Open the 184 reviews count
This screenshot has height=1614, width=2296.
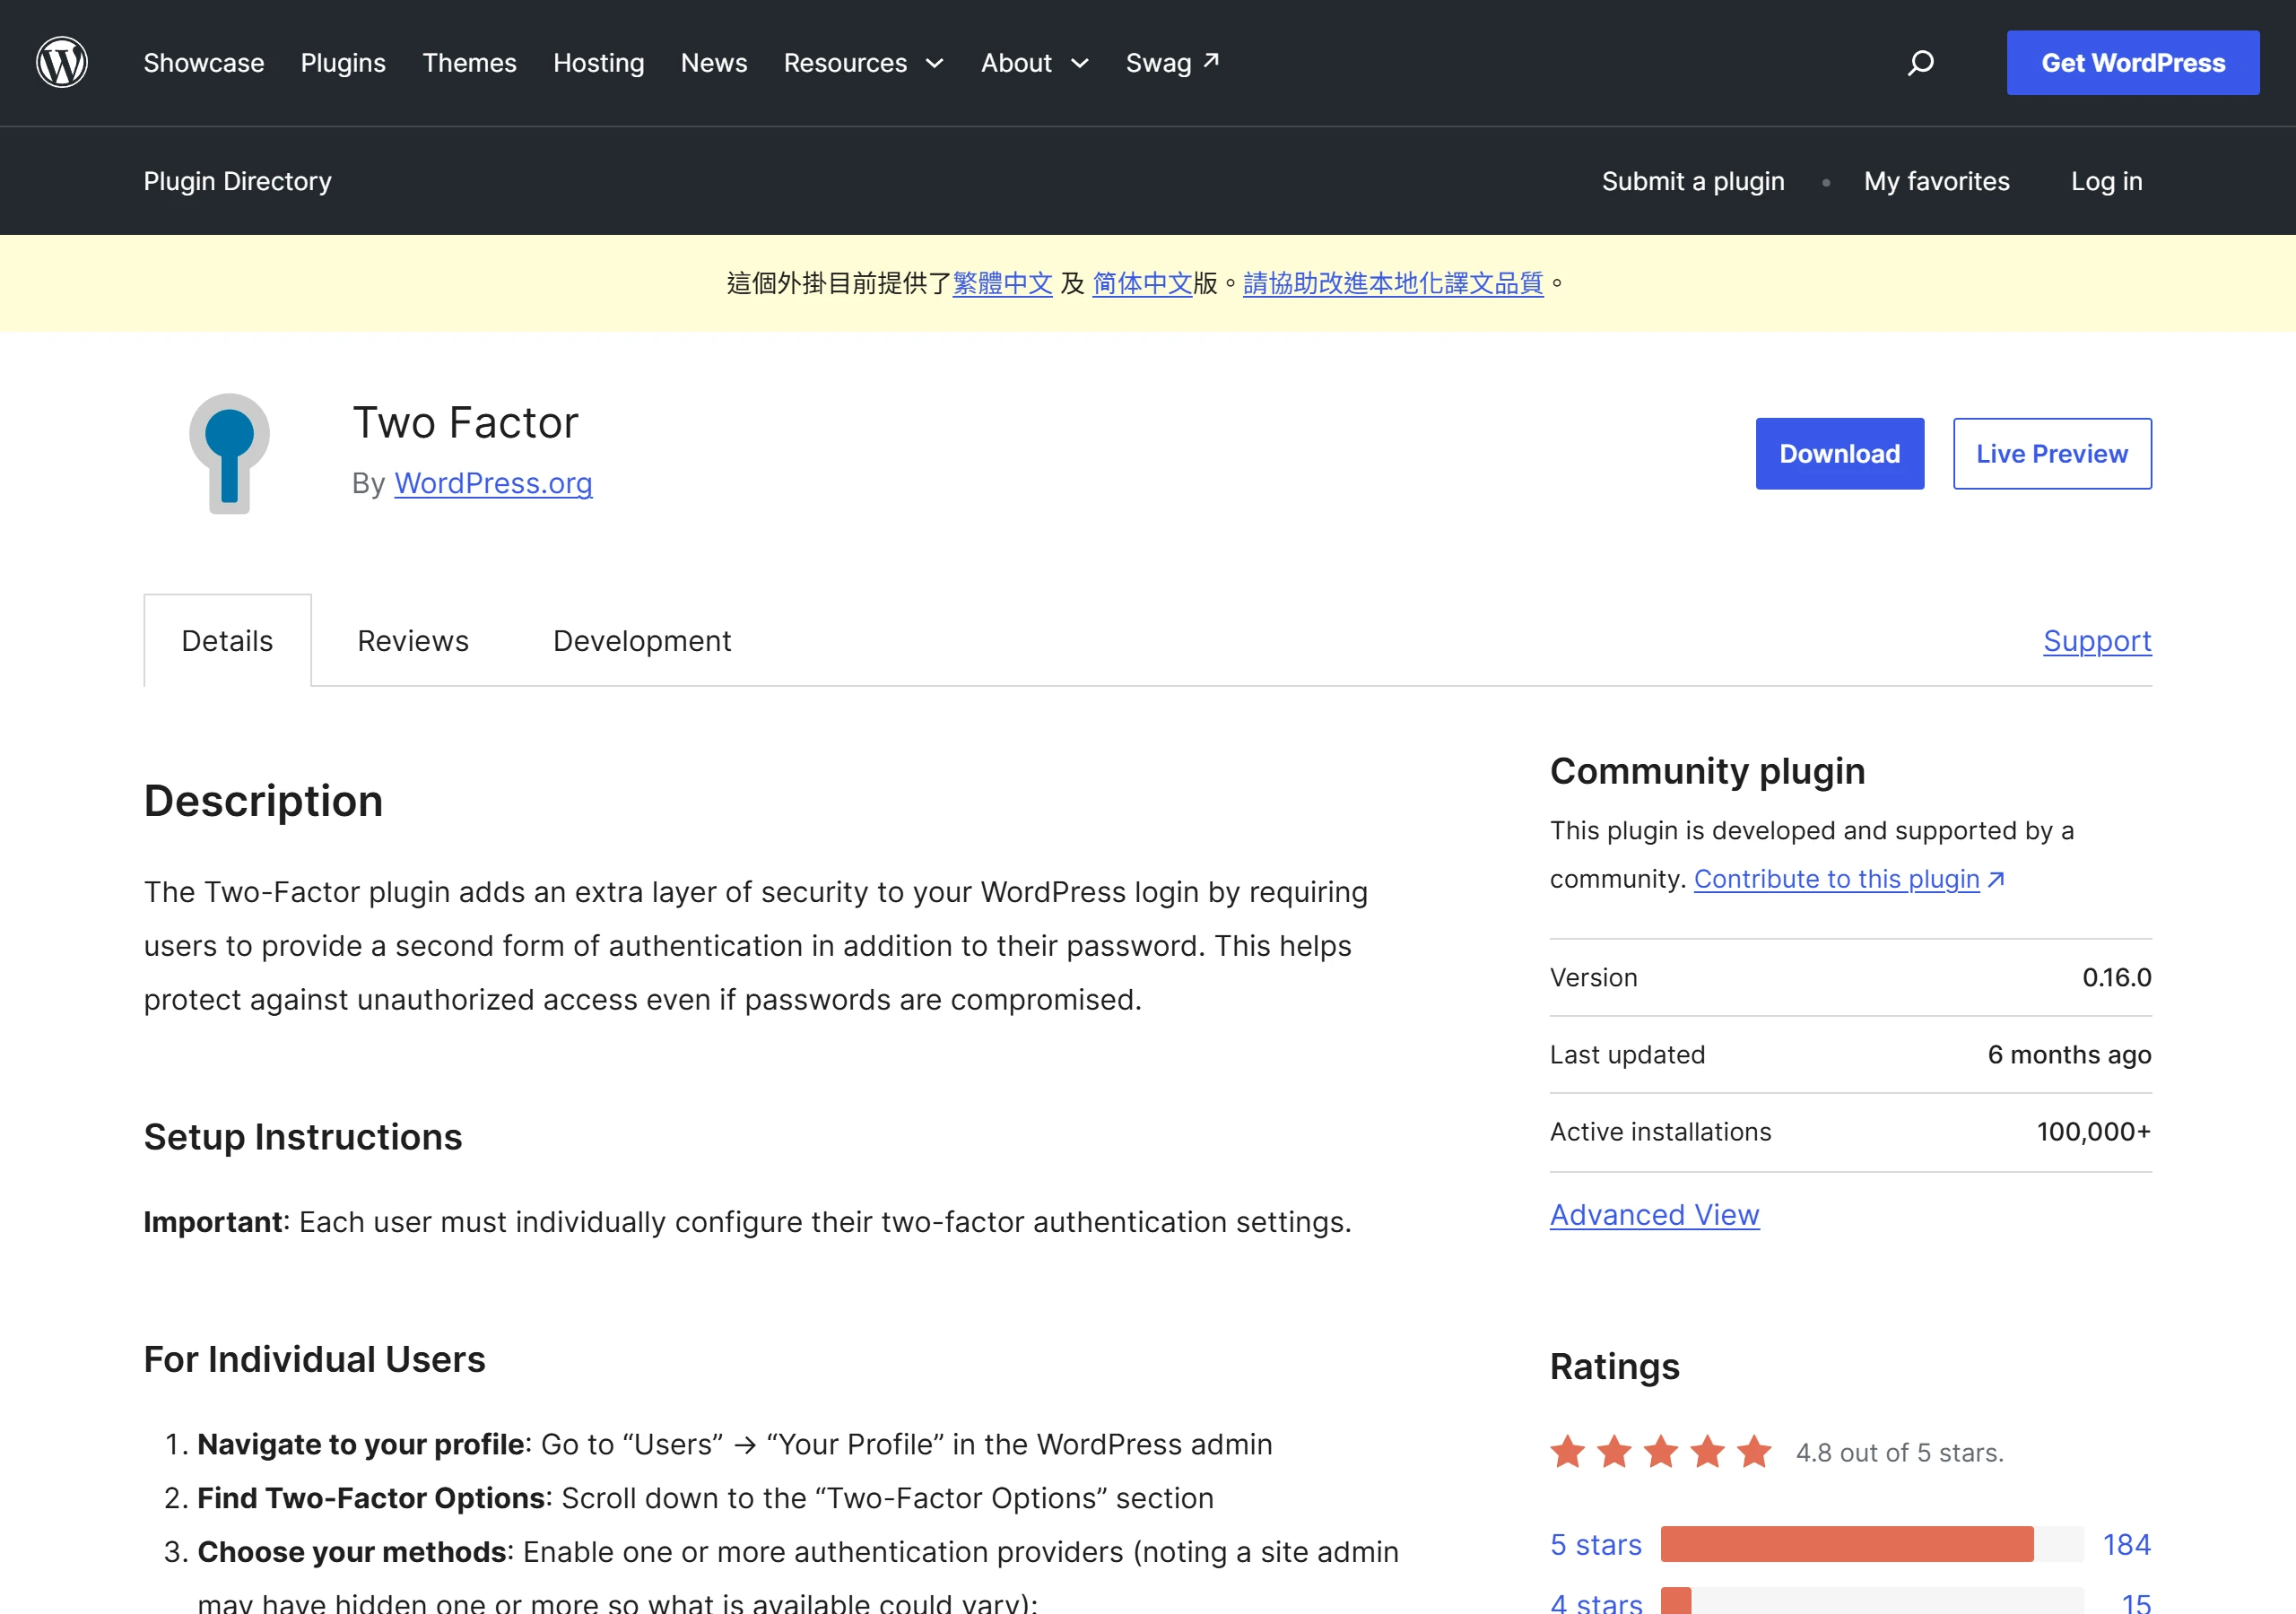tap(2127, 1544)
